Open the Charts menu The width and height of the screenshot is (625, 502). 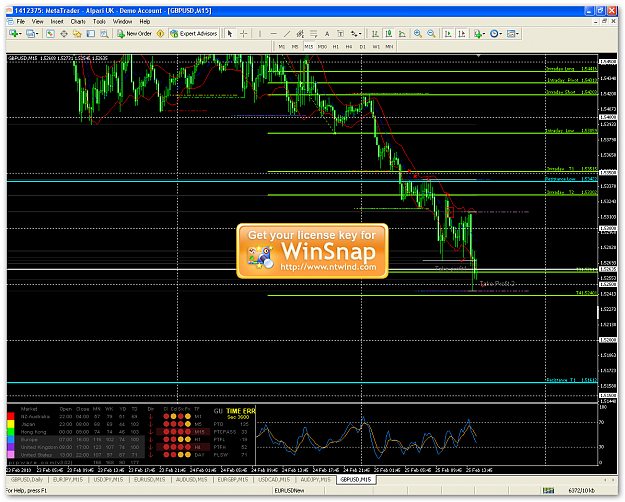[x=78, y=22]
